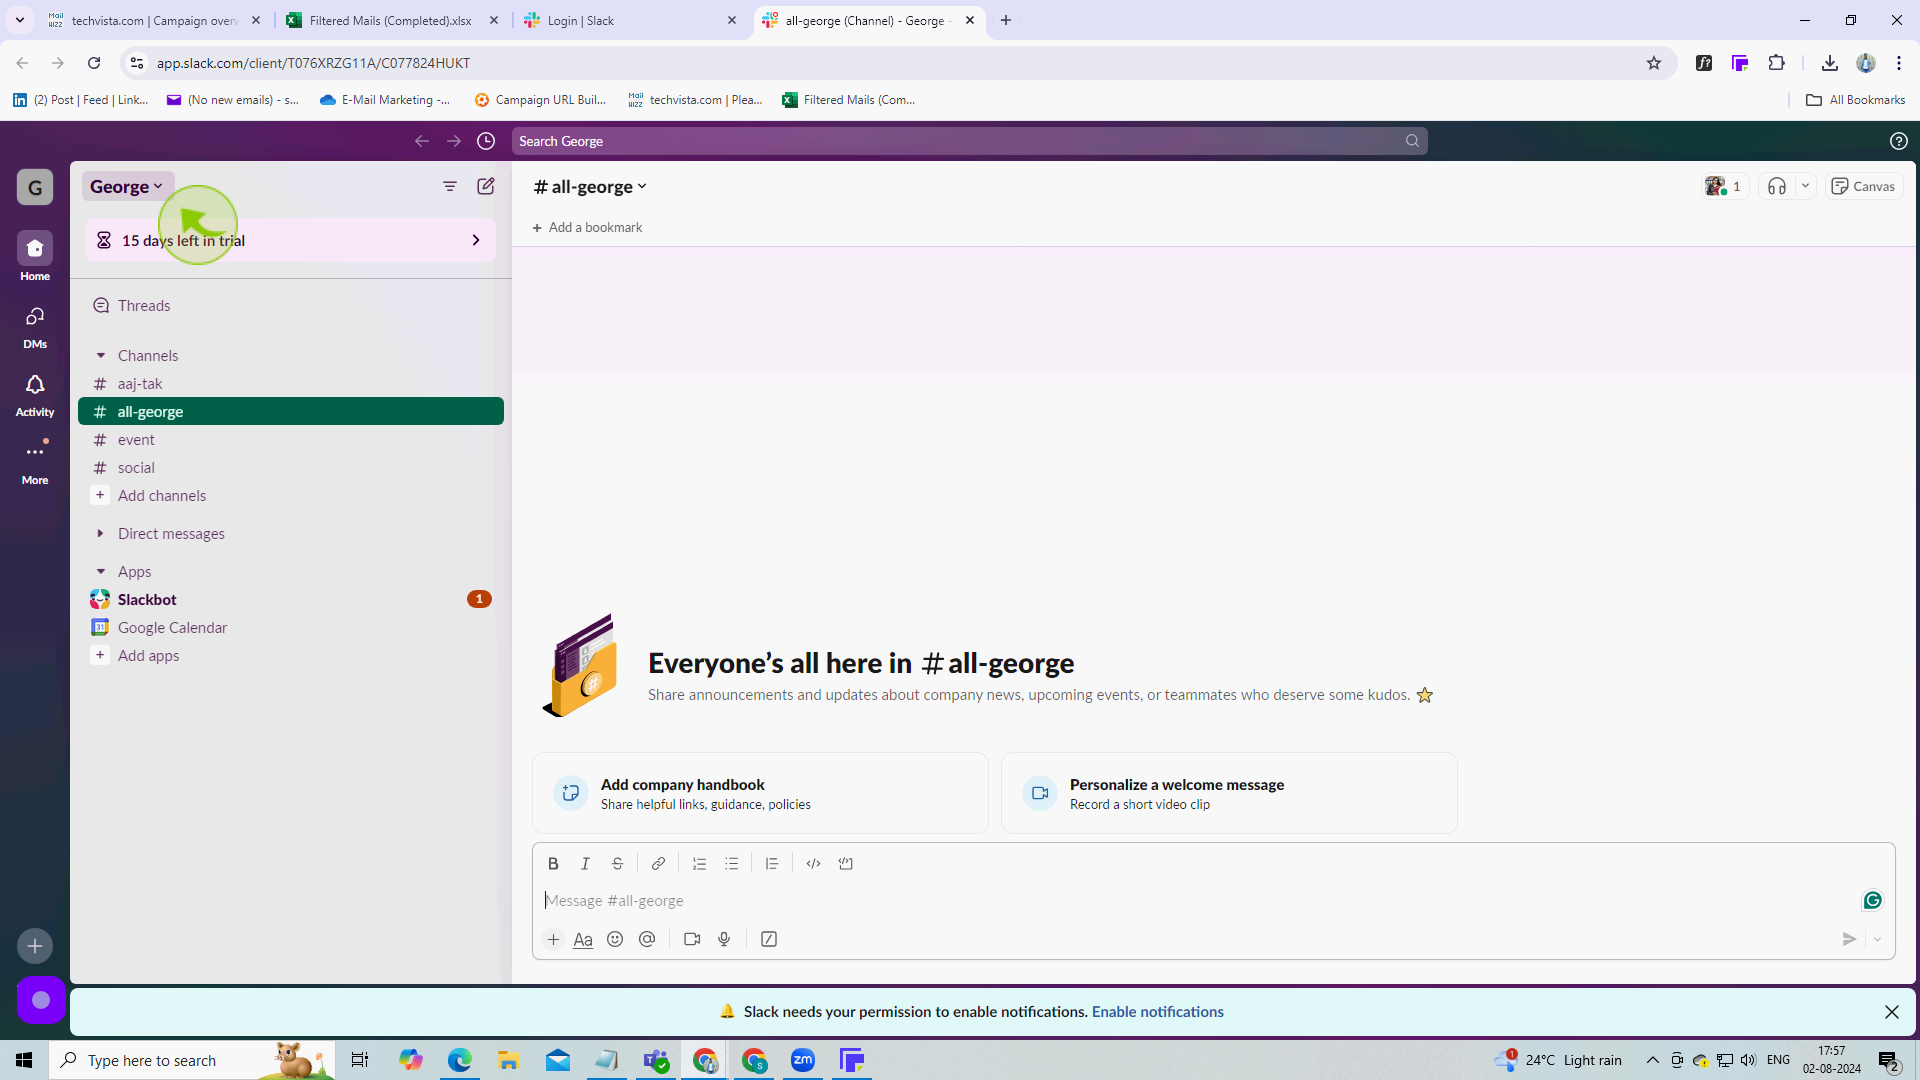Screen dimensions: 1920x1080
Task: Open the channel Canvas
Action: 1863,186
